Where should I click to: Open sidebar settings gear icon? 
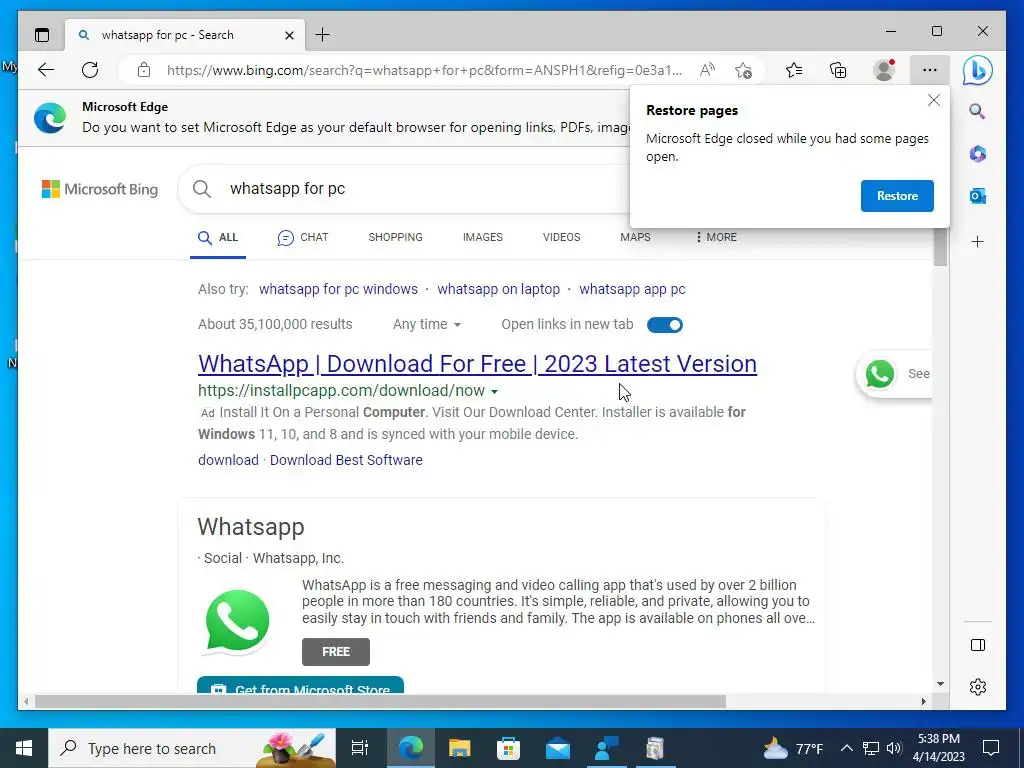tap(978, 687)
